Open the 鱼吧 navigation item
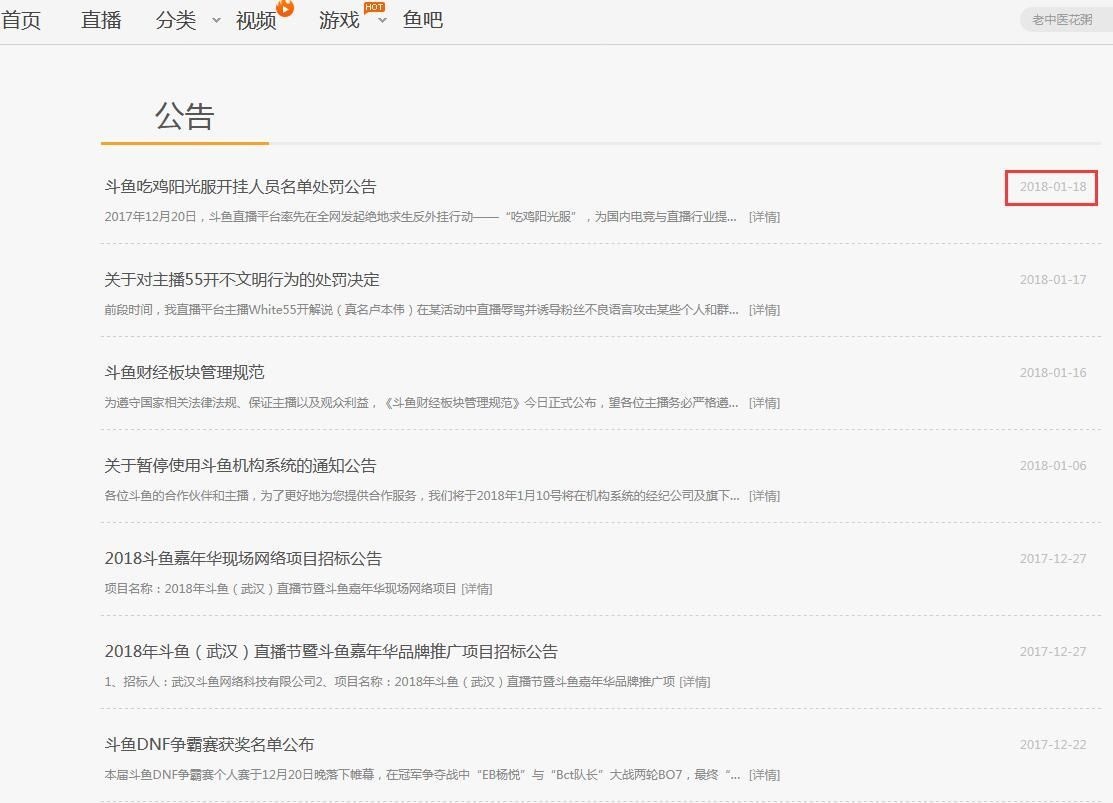1113x803 pixels. 423,20
